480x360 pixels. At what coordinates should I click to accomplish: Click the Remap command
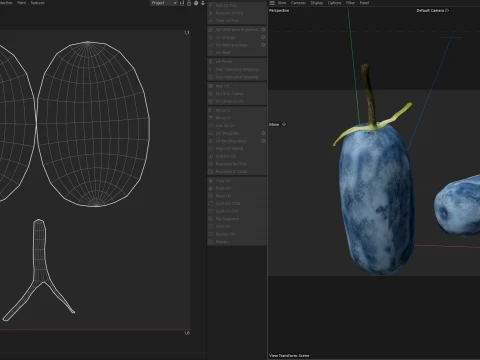(x=222, y=242)
